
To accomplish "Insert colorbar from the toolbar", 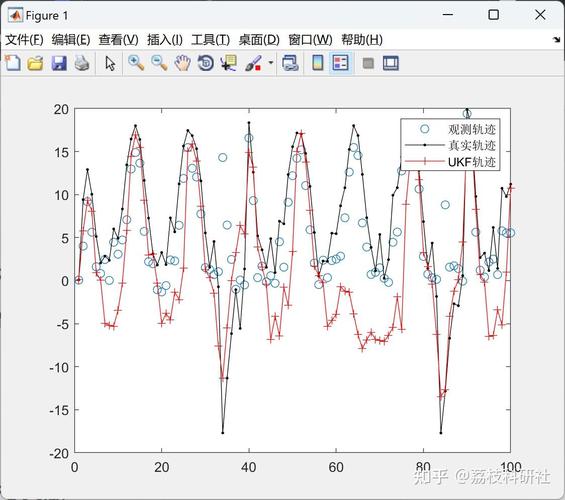I will click(317, 63).
